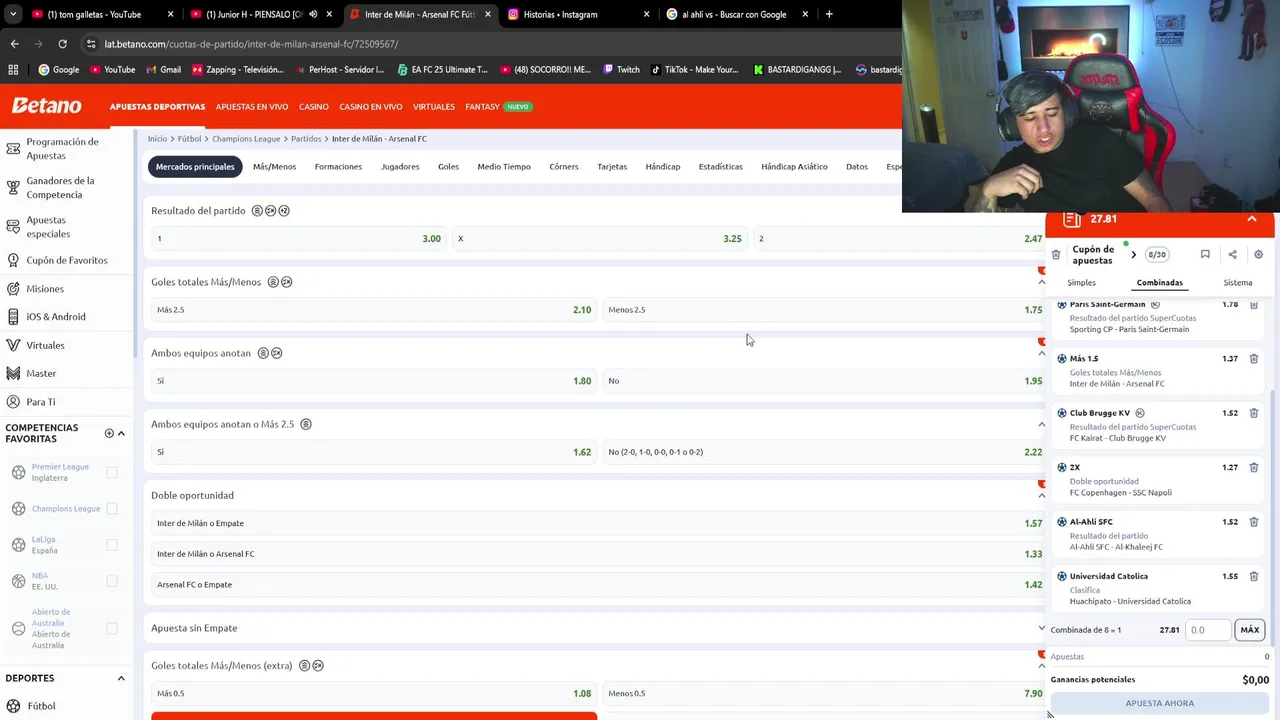Open Apuestas en Vivo menu
Image resolution: width=1280 pixels, height=720 pixels.
(252, 107)
